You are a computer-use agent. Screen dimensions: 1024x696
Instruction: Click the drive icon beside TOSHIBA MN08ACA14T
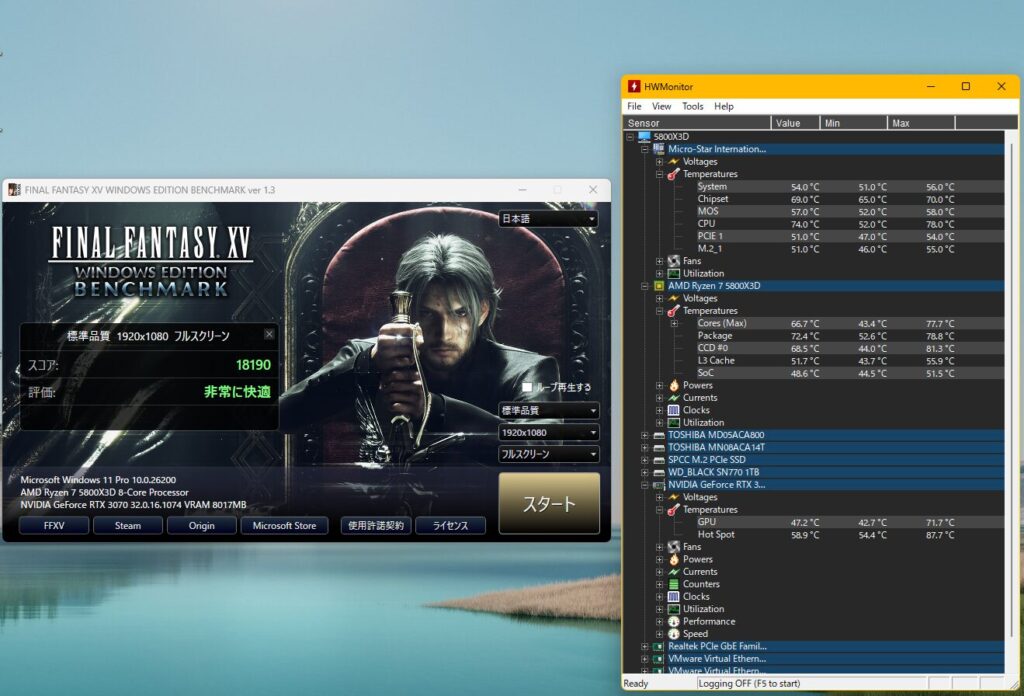tap(658, 447)
